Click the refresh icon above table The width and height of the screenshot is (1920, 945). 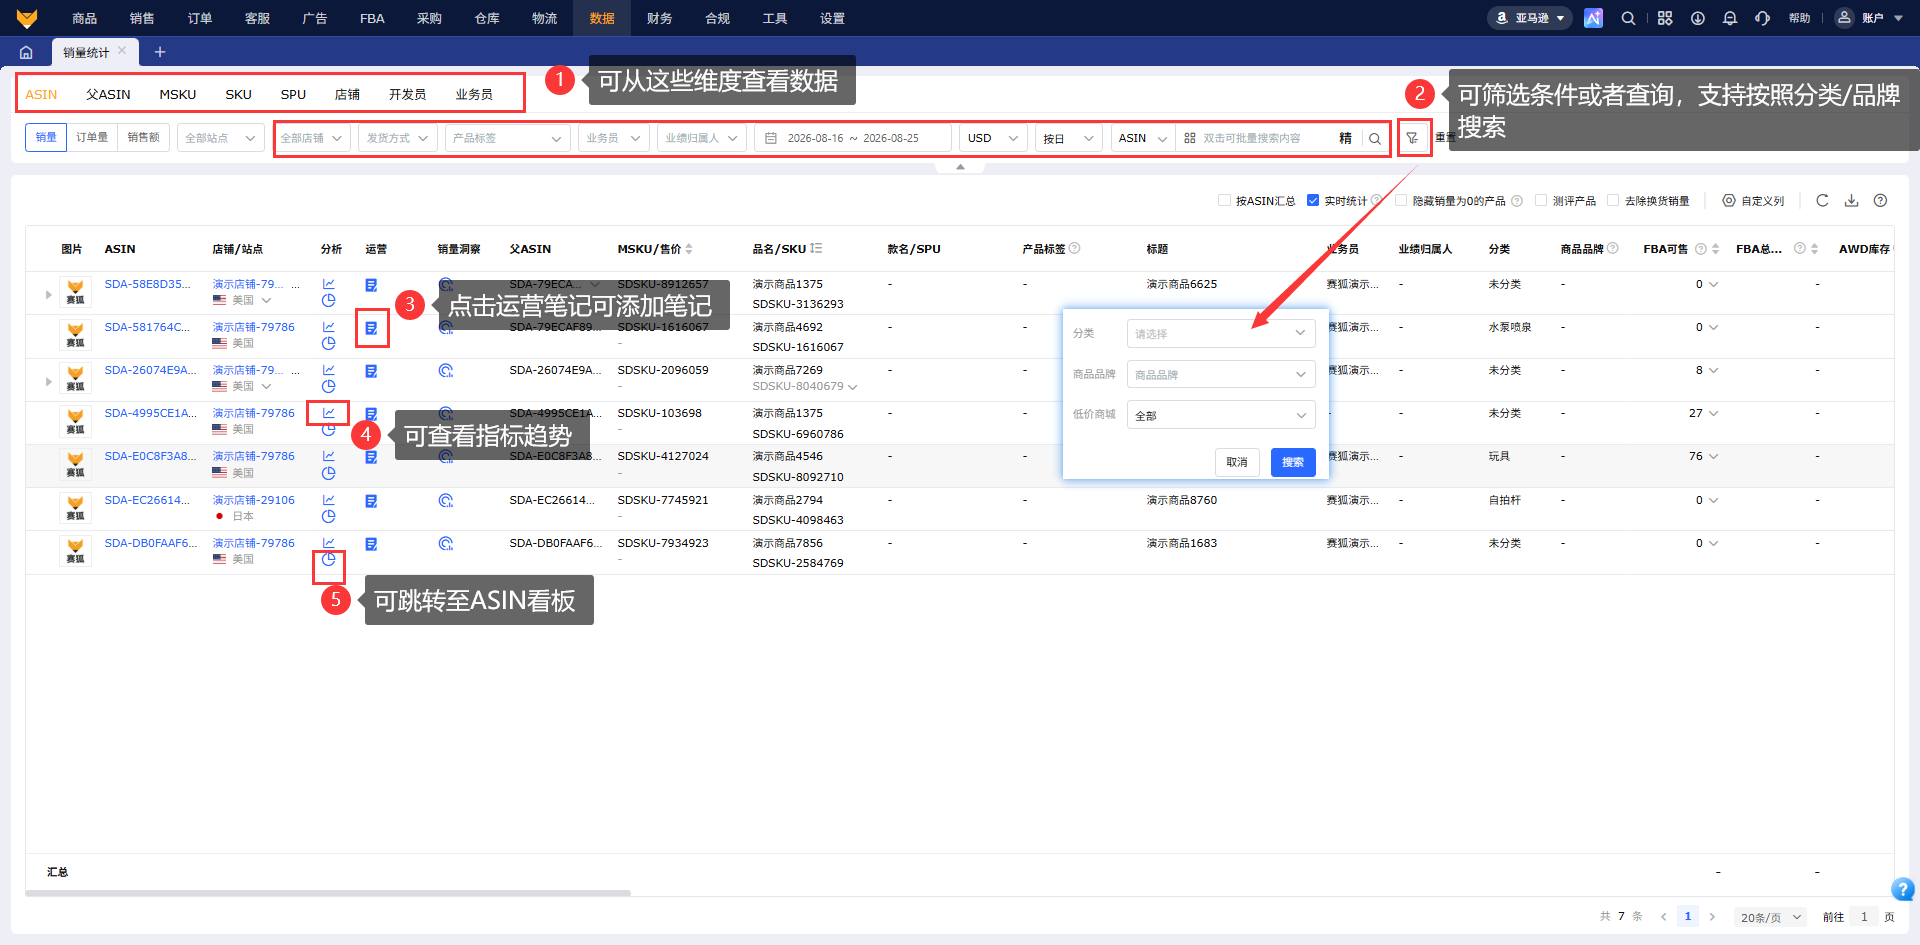pos(1822,200)
